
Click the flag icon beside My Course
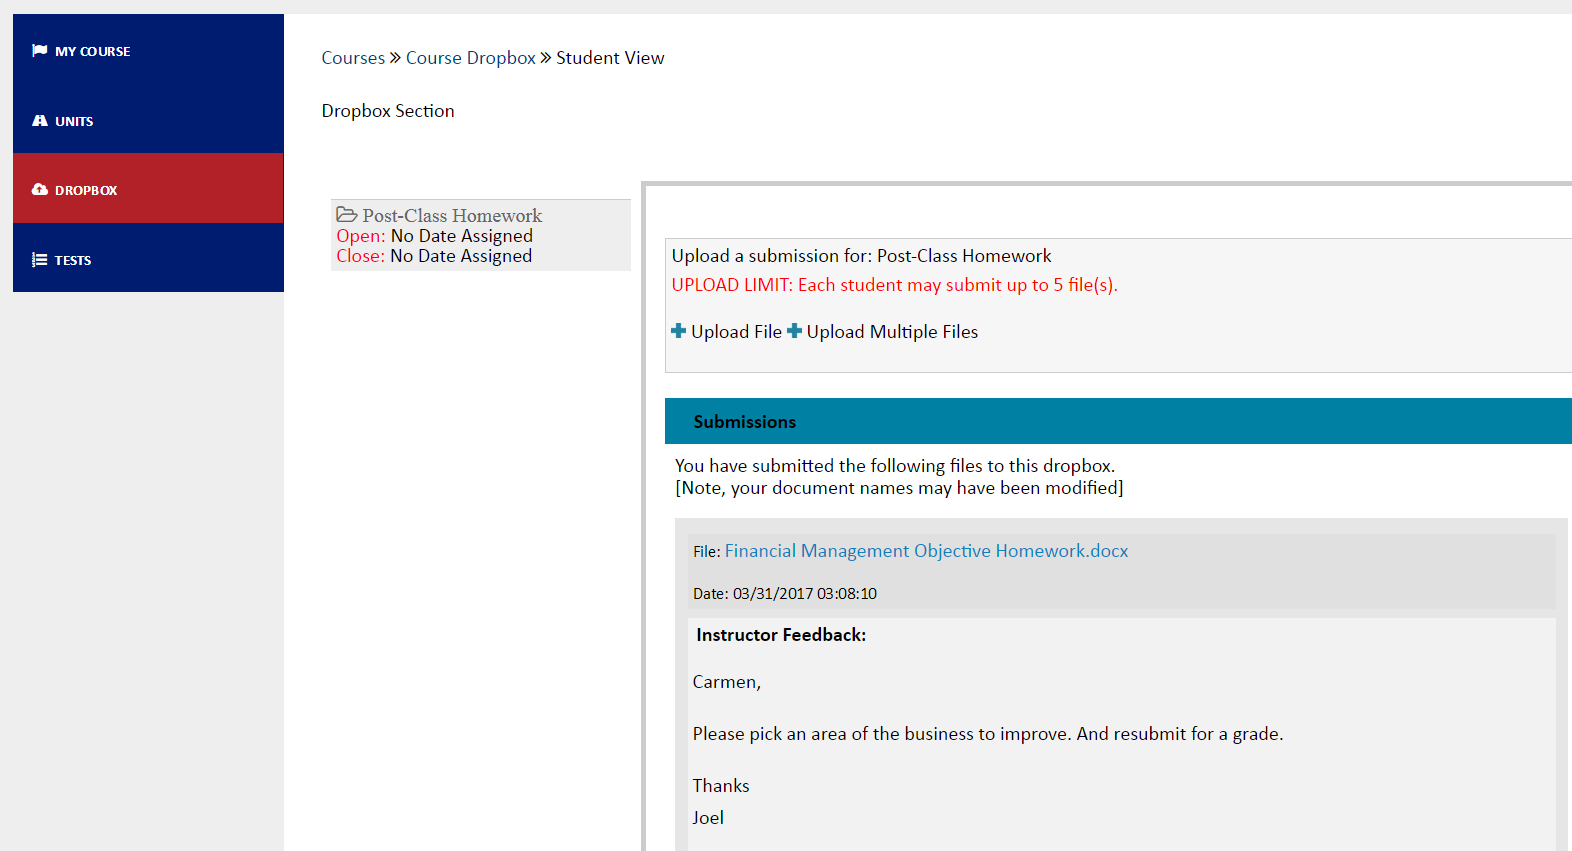(40, 51)
